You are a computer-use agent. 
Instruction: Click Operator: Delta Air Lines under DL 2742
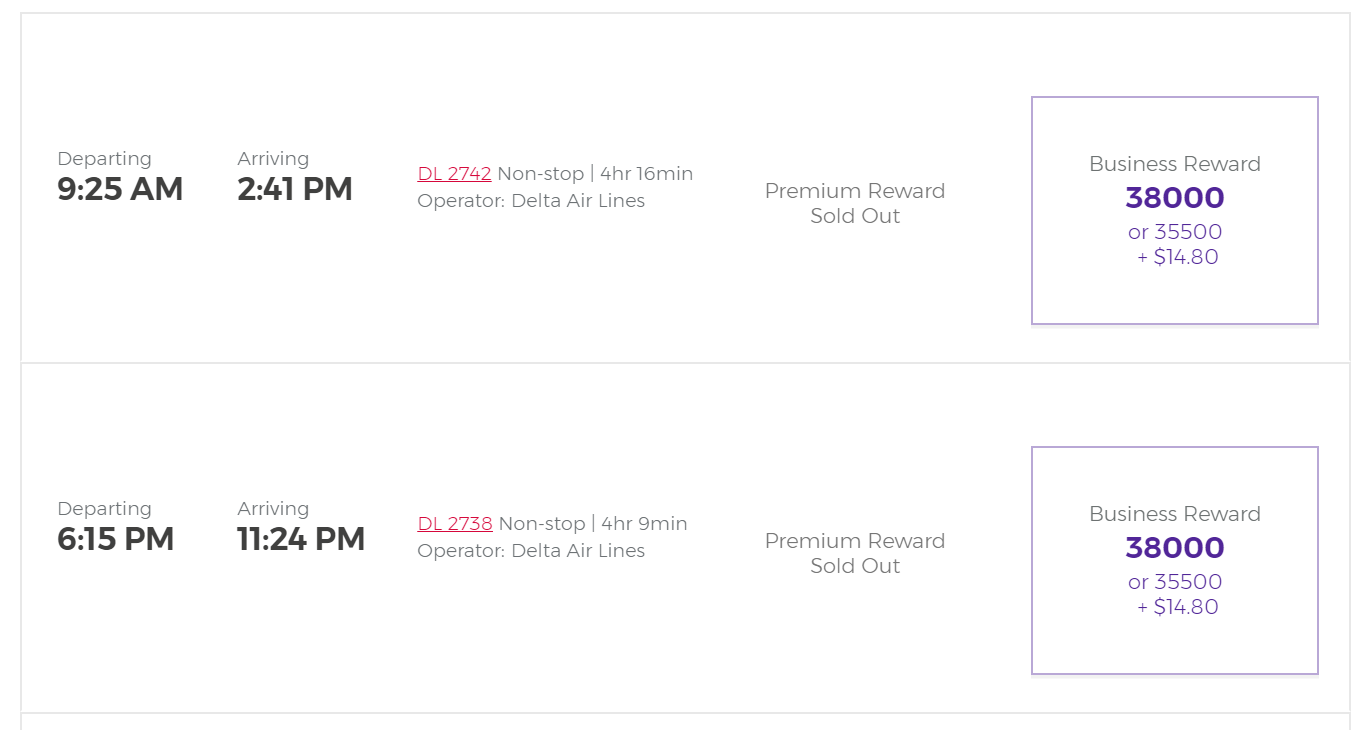531,201
